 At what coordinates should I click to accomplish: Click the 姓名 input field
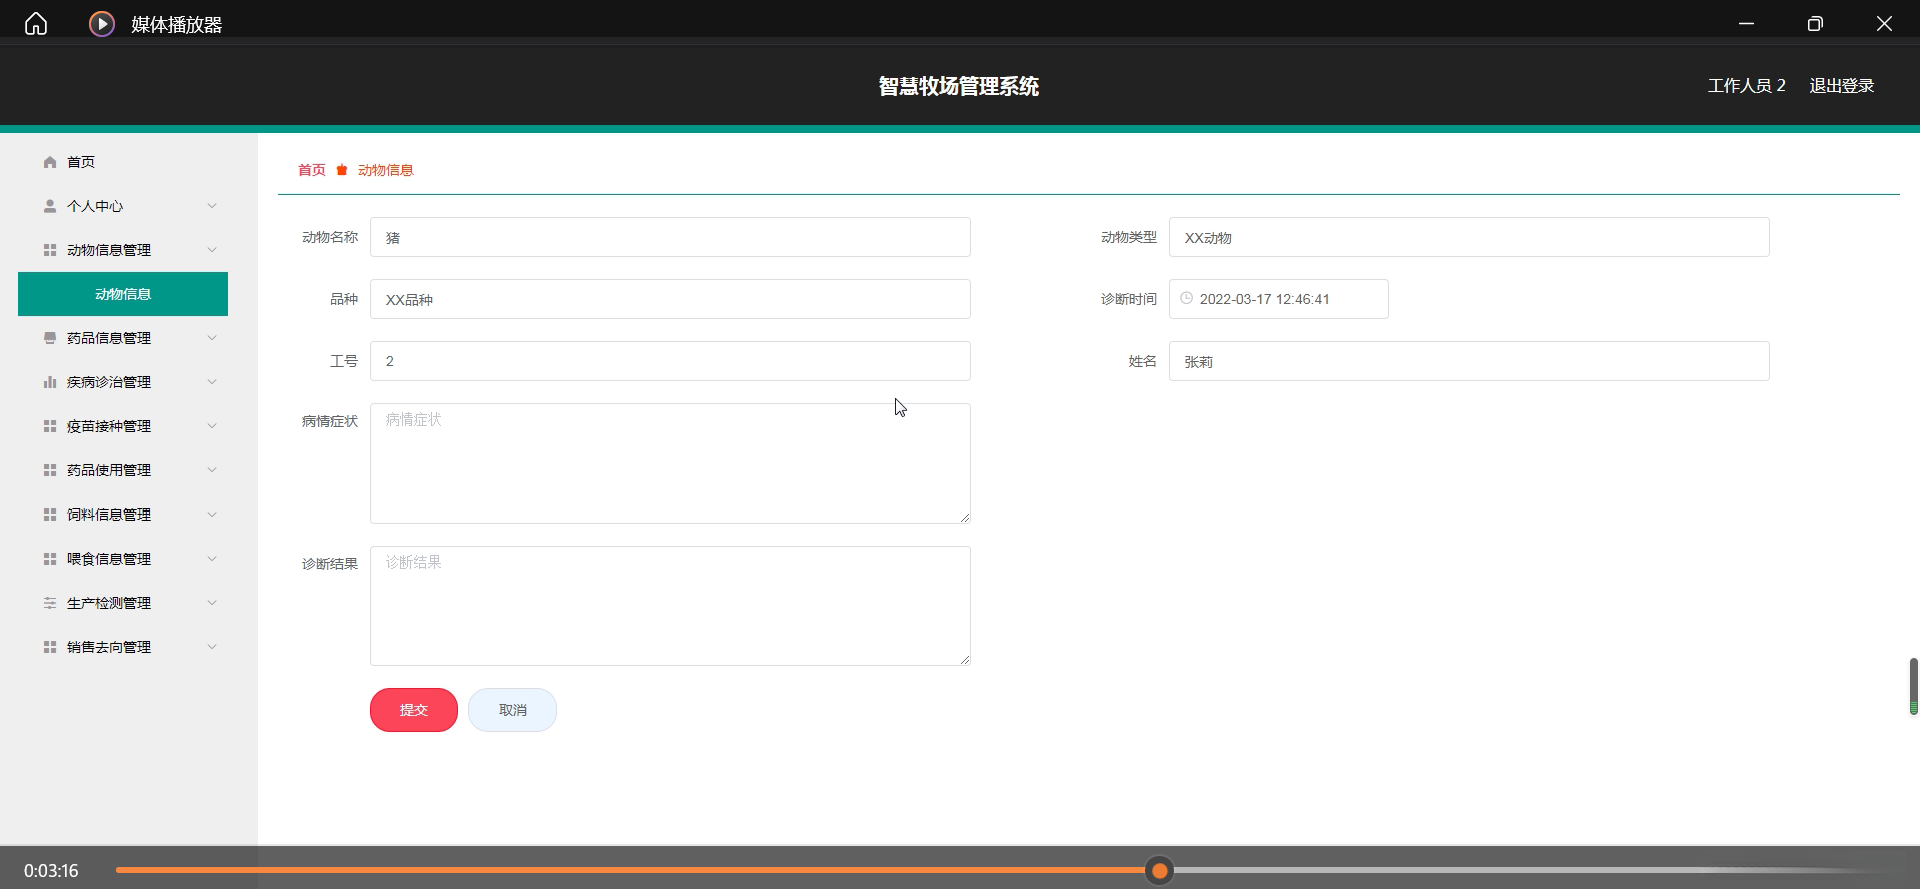[1469, 361]
